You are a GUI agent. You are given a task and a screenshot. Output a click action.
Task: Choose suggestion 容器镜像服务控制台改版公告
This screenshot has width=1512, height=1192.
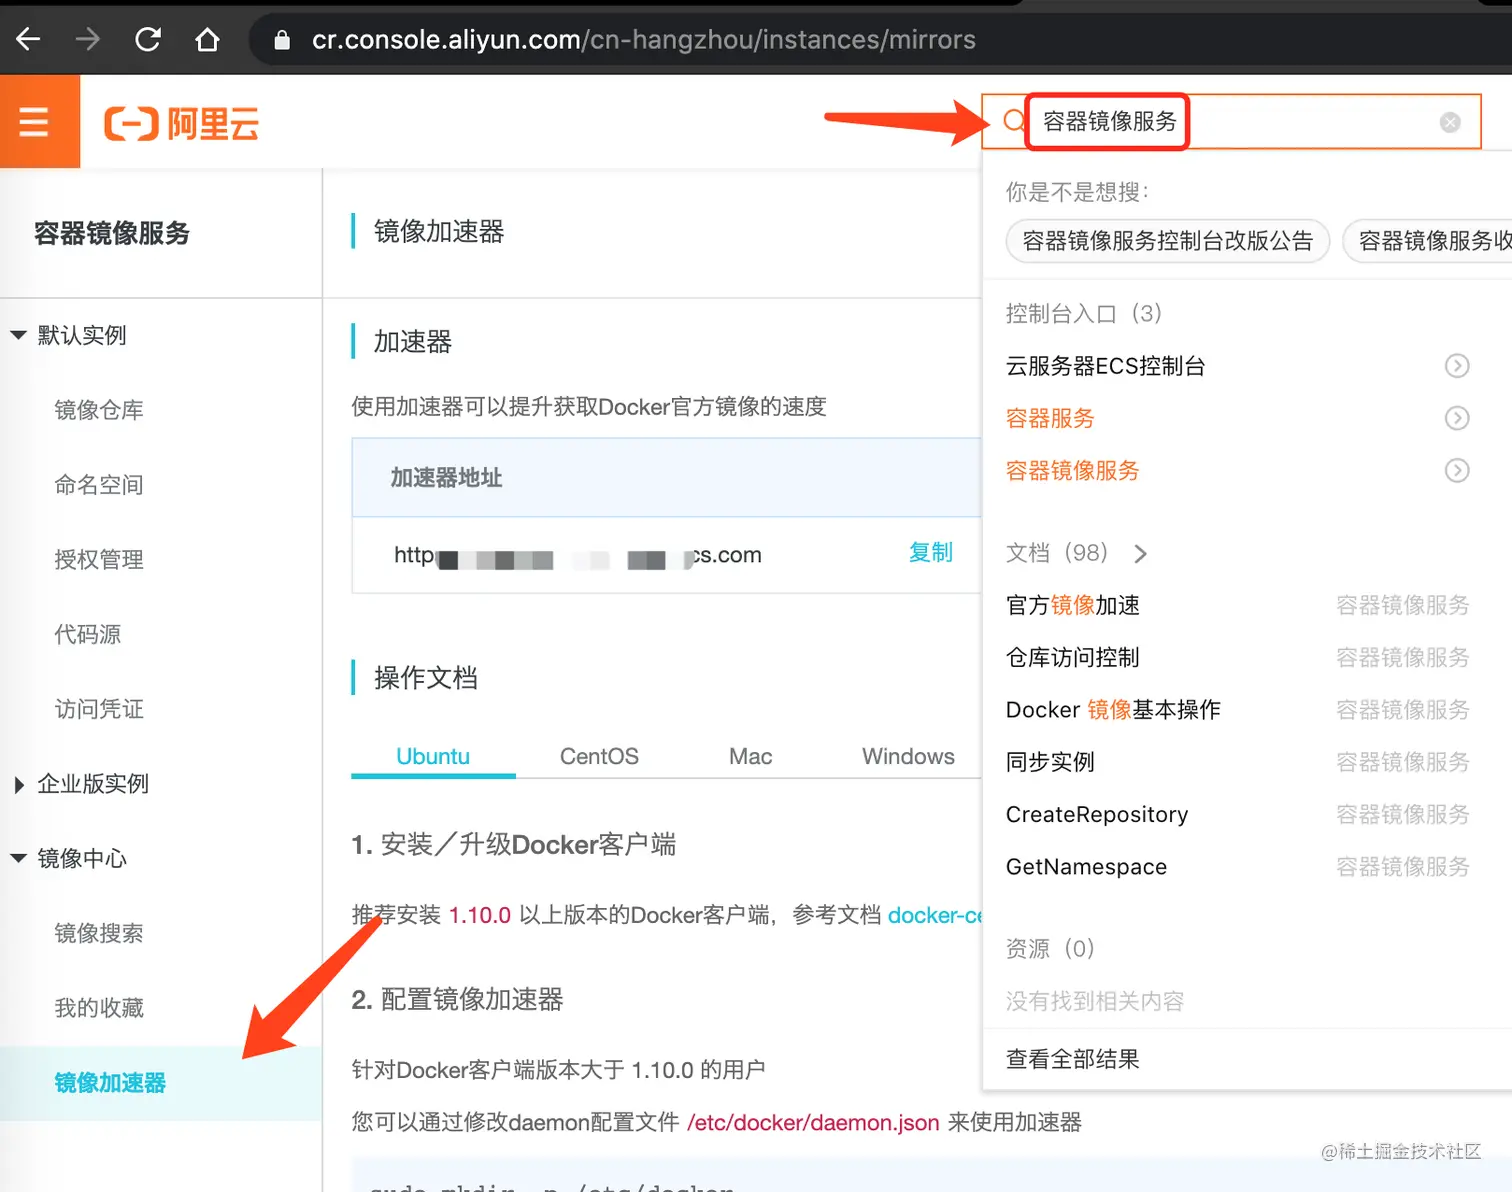point(1167,241)
